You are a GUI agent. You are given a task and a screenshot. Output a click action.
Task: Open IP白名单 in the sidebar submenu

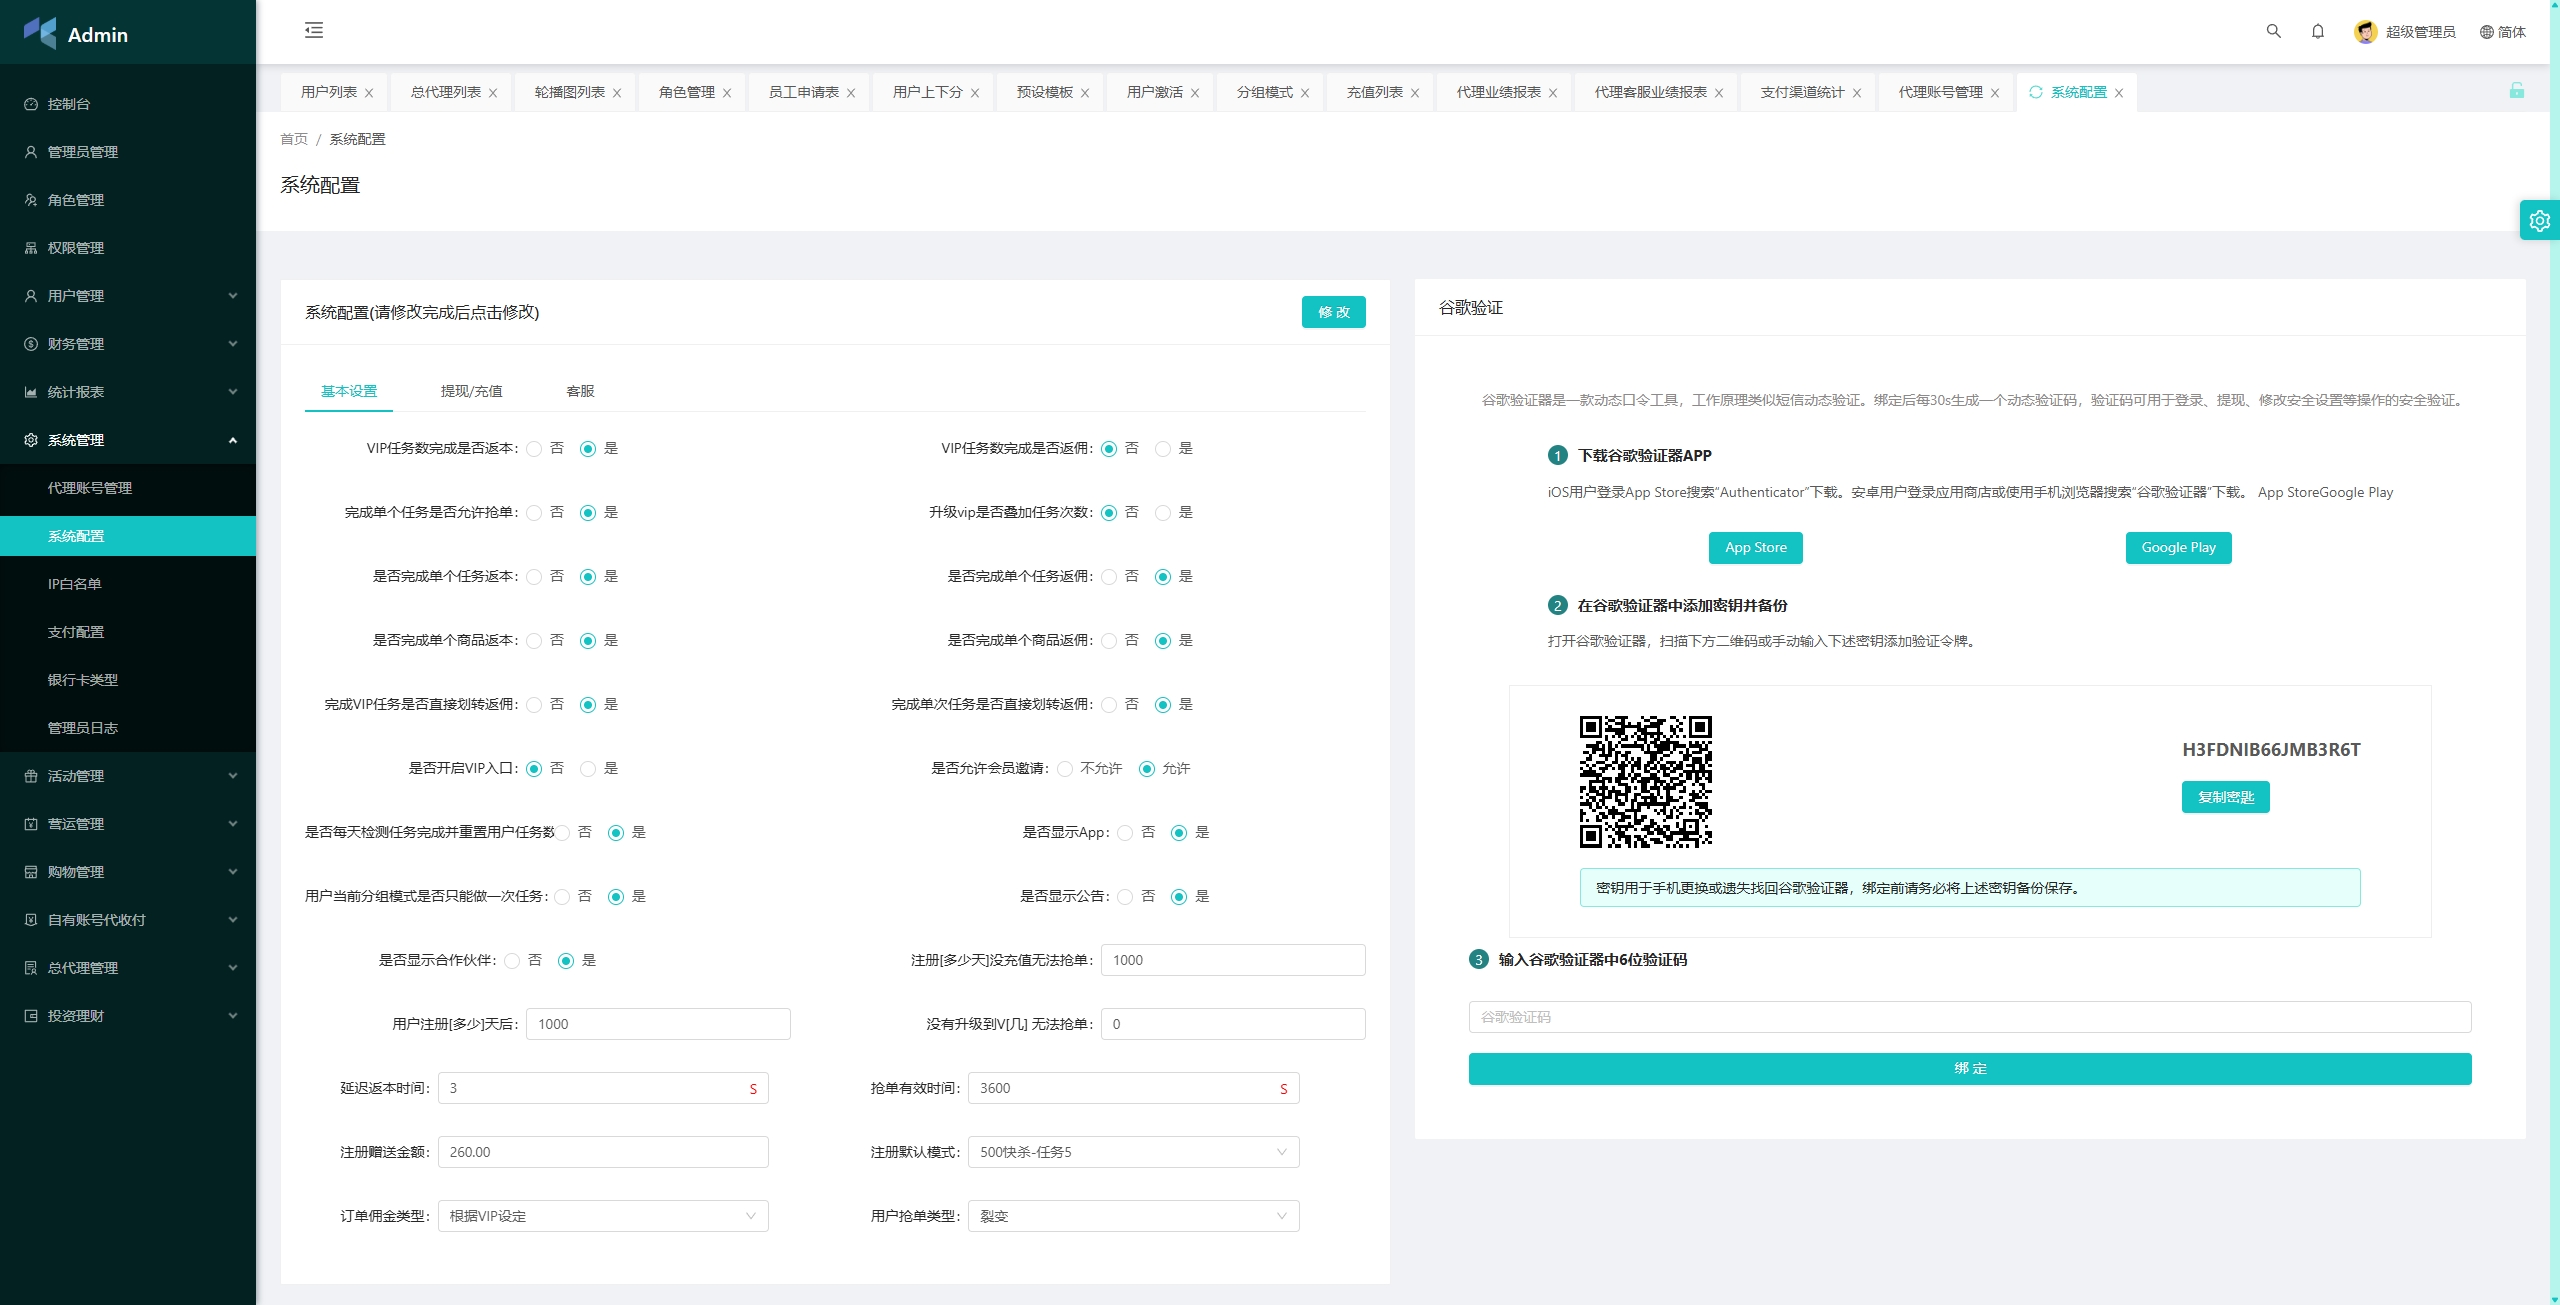(x=75, y=584)
